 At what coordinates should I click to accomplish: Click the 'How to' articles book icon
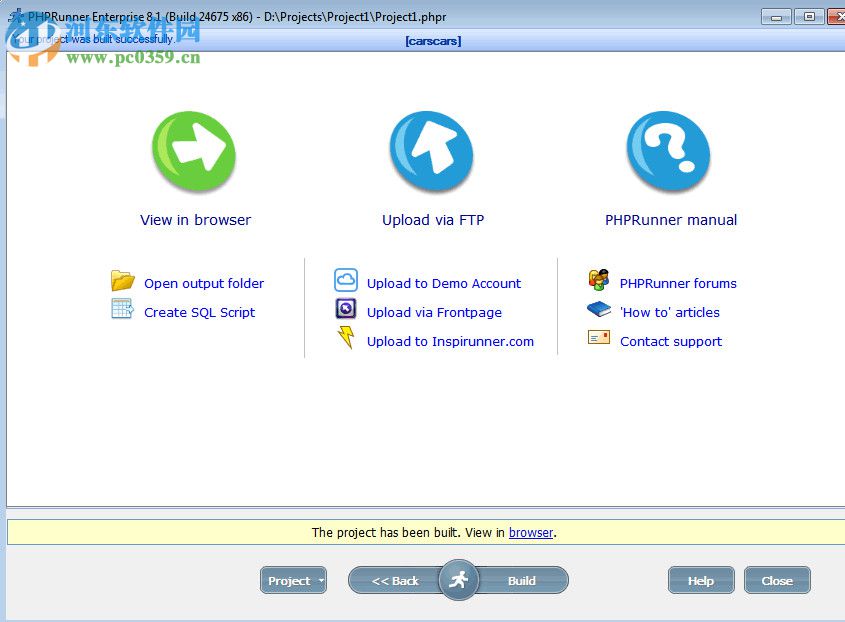point(597,310)
